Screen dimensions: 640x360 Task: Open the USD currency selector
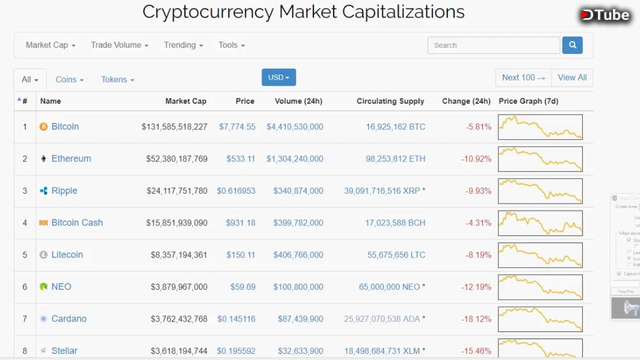pos(279,78)
